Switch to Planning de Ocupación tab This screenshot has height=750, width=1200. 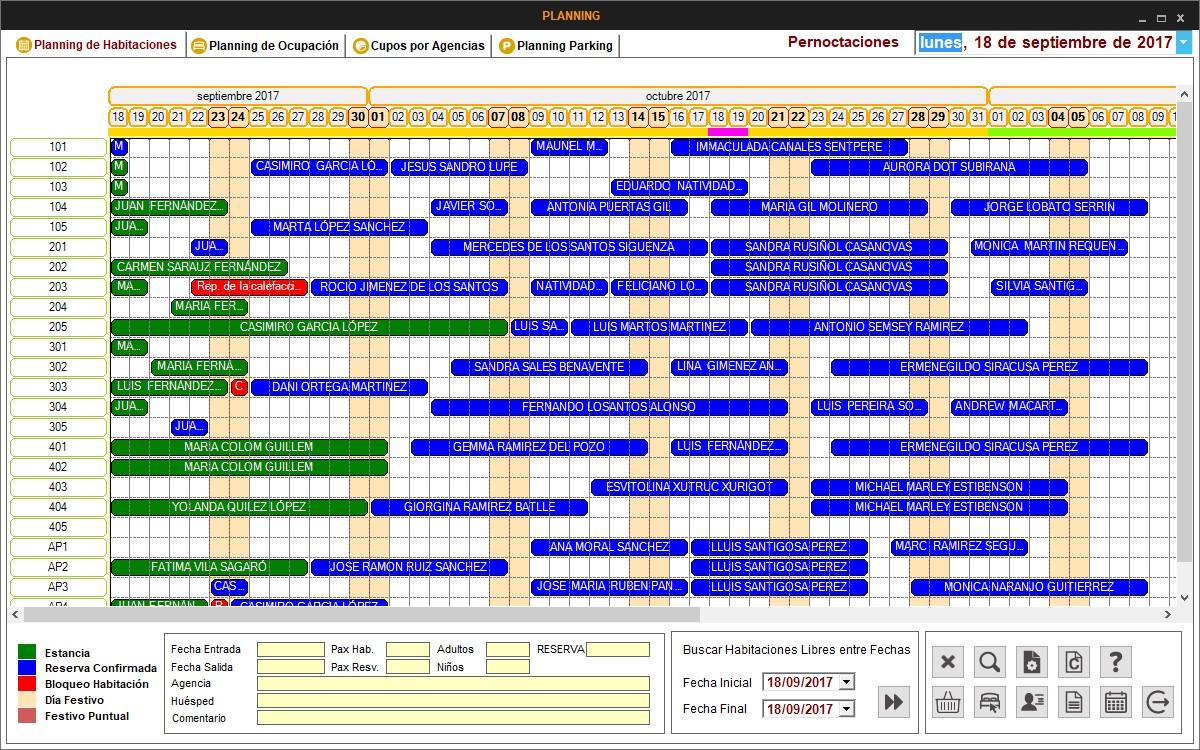click(x=265, y=46)
